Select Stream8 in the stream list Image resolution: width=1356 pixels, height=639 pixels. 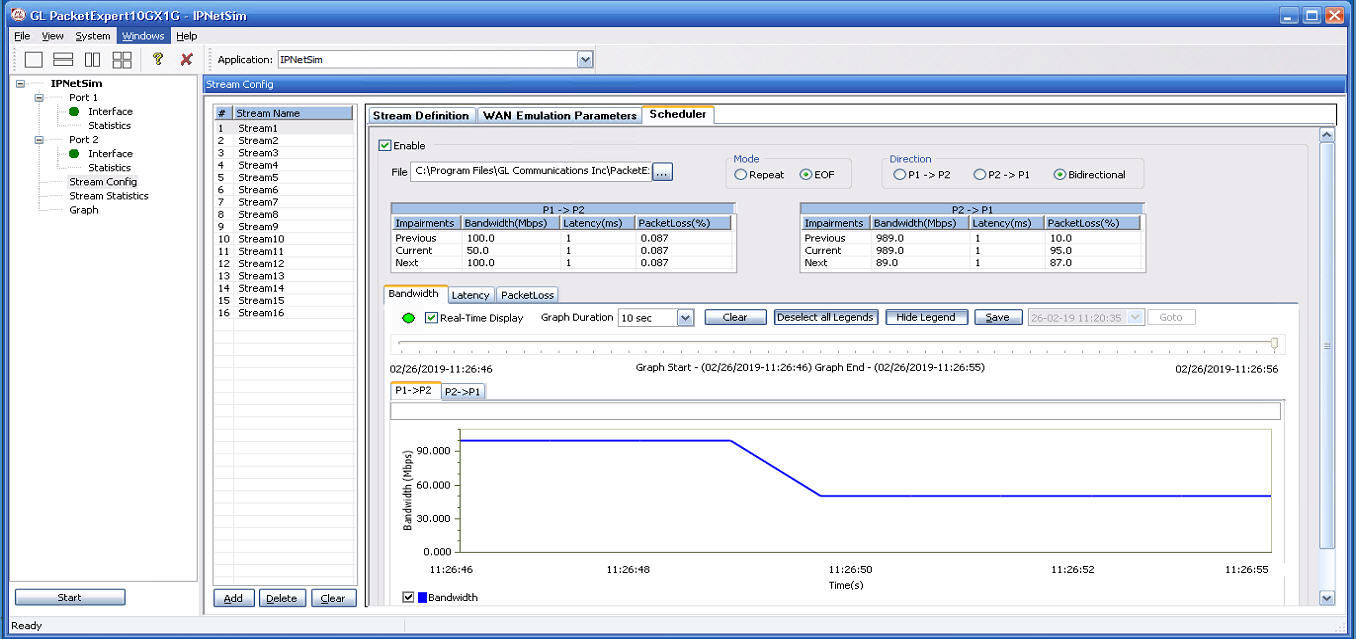(x=284, y=214)
